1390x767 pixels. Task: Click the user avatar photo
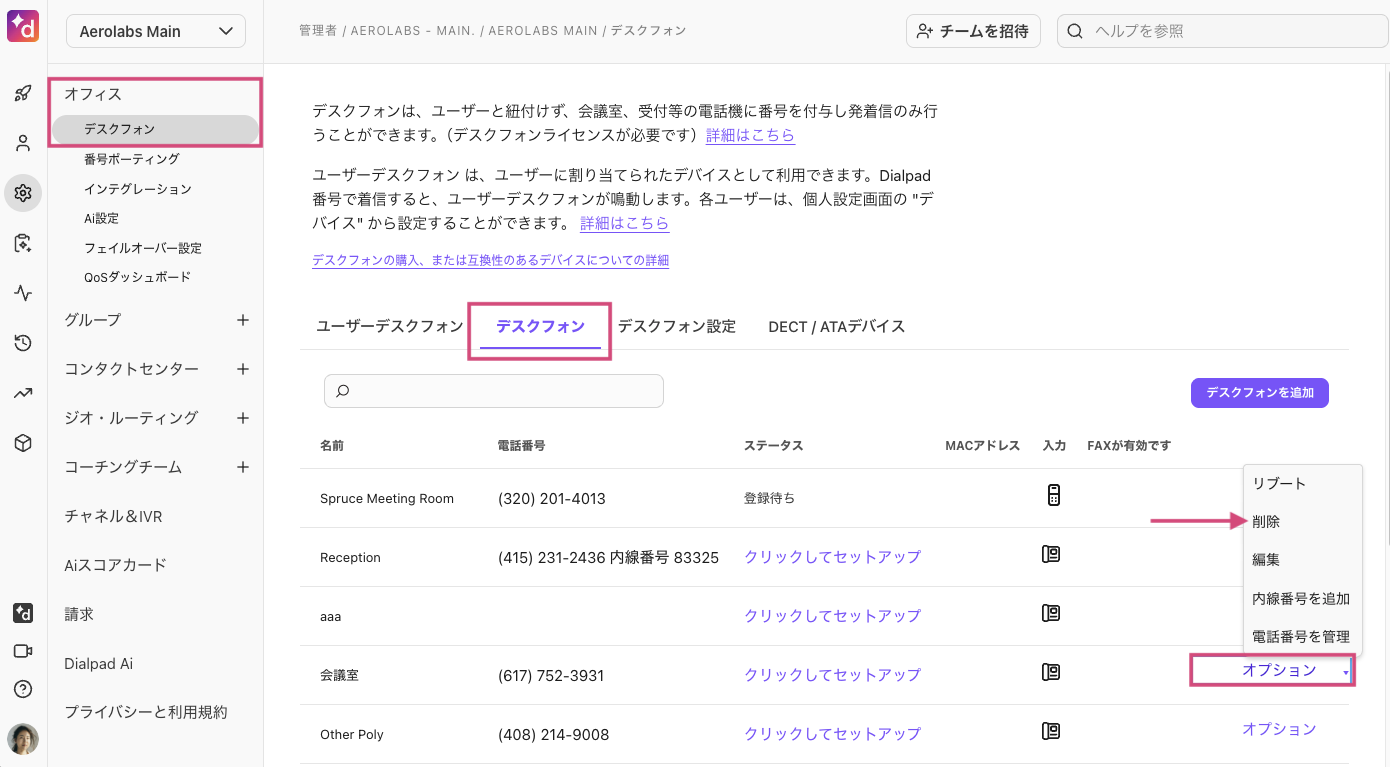pos(23,739)
